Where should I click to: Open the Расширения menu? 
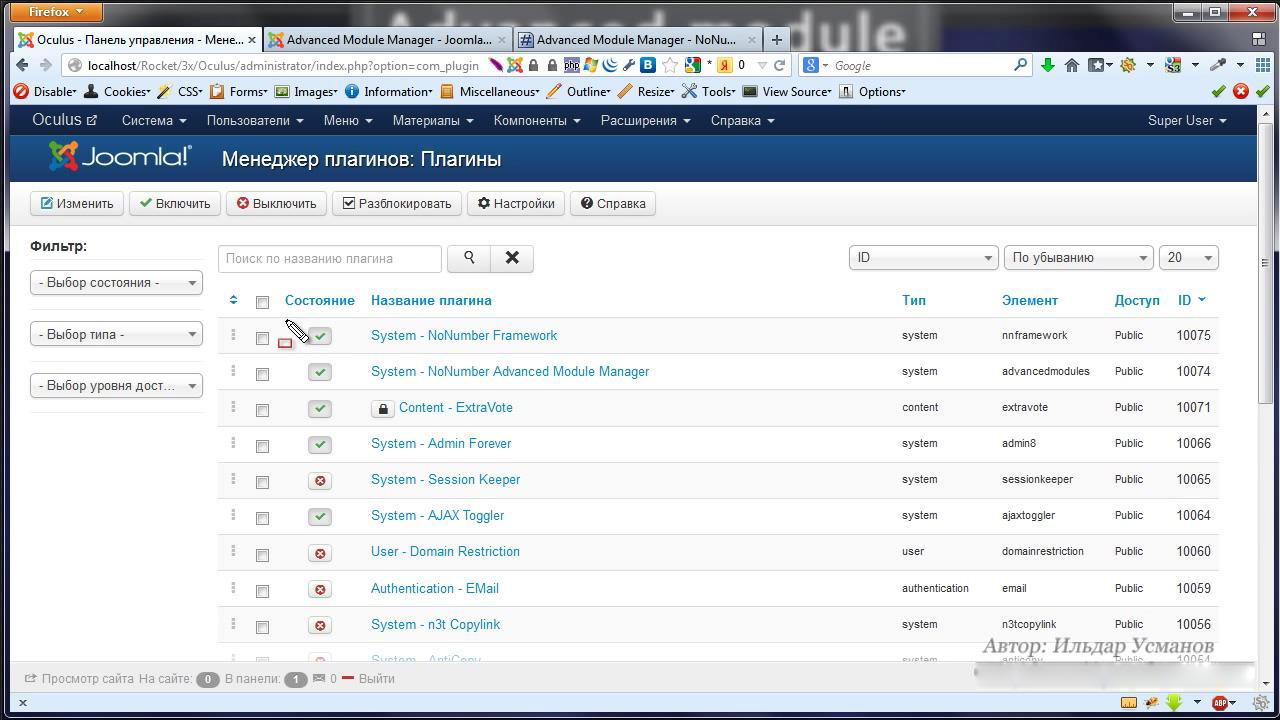[646, 120]
